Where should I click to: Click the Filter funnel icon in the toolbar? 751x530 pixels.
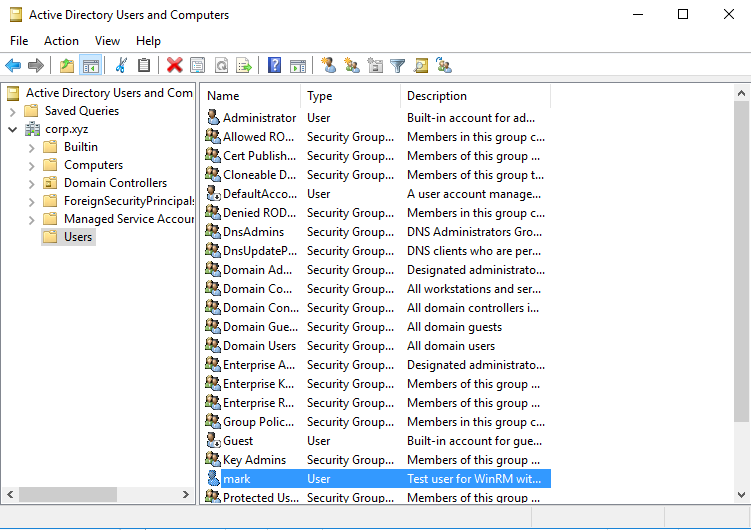[x=398, y=66]
